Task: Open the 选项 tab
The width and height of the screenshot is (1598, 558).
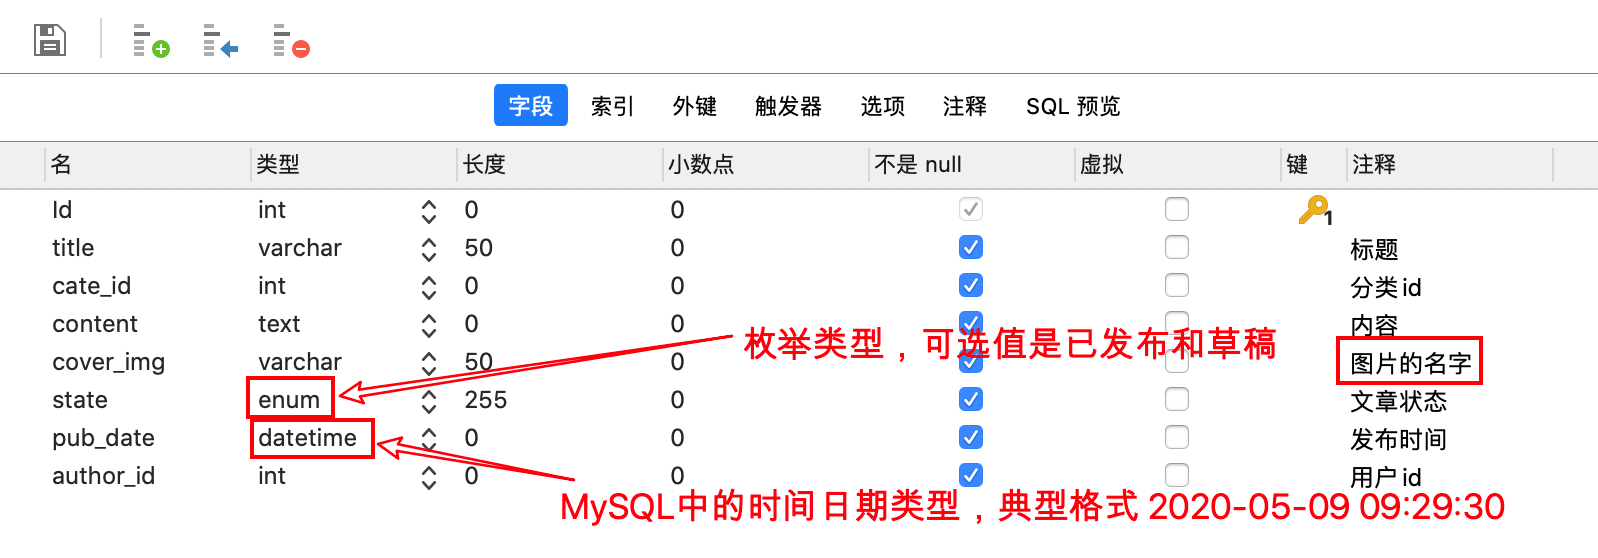Action: (882, 106)
